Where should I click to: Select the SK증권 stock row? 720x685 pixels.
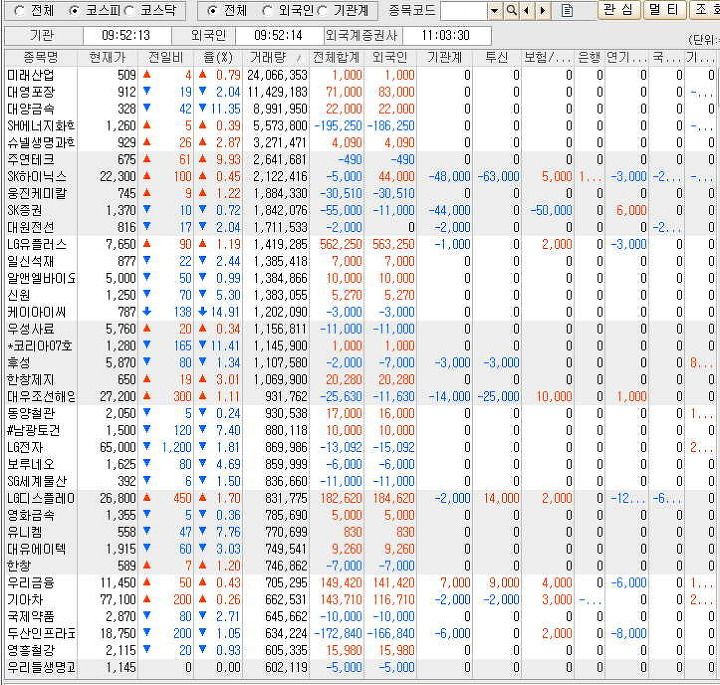(360, 210)
